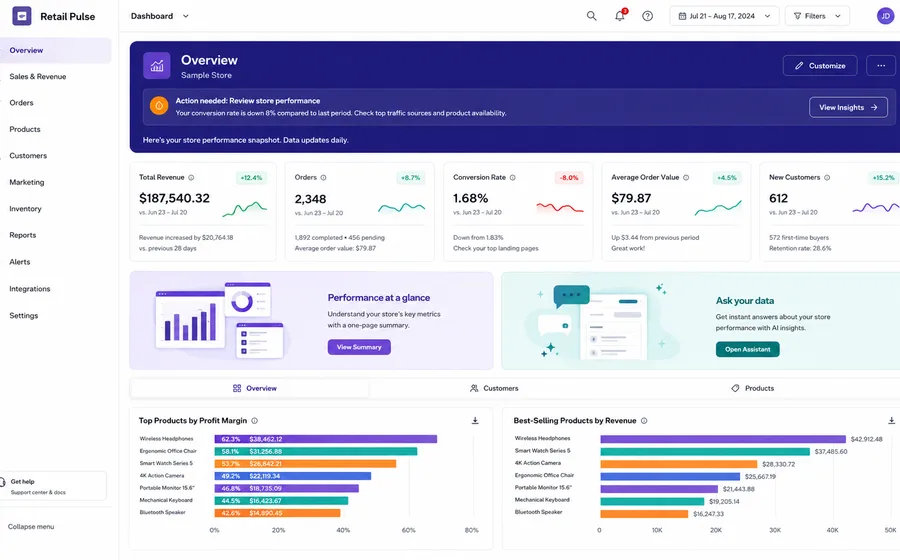Click the -8.0% Conversion Rate badge
Image resolution: width=900 pixels, height=560 pixels.
coord(569,178)
